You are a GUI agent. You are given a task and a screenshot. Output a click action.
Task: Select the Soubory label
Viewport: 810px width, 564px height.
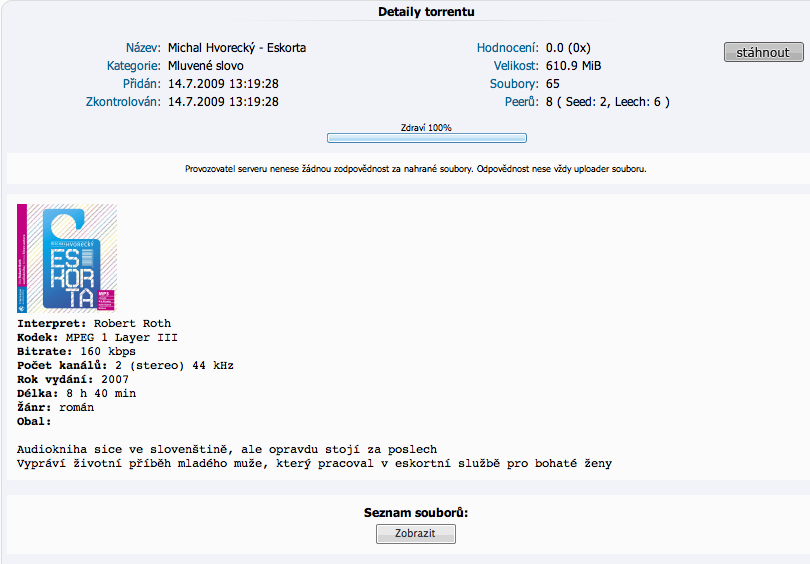click(517, 84)
